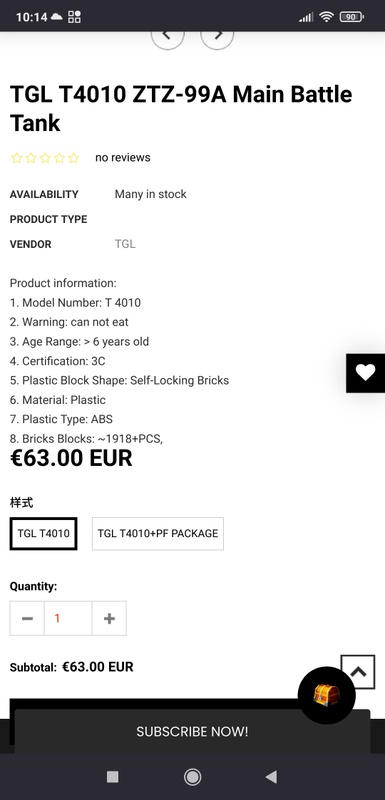Select TGL T4010+PF PACKAGE option
This screenshot has height=800, width=385.
pyautogui.click(x=158, y=534)
